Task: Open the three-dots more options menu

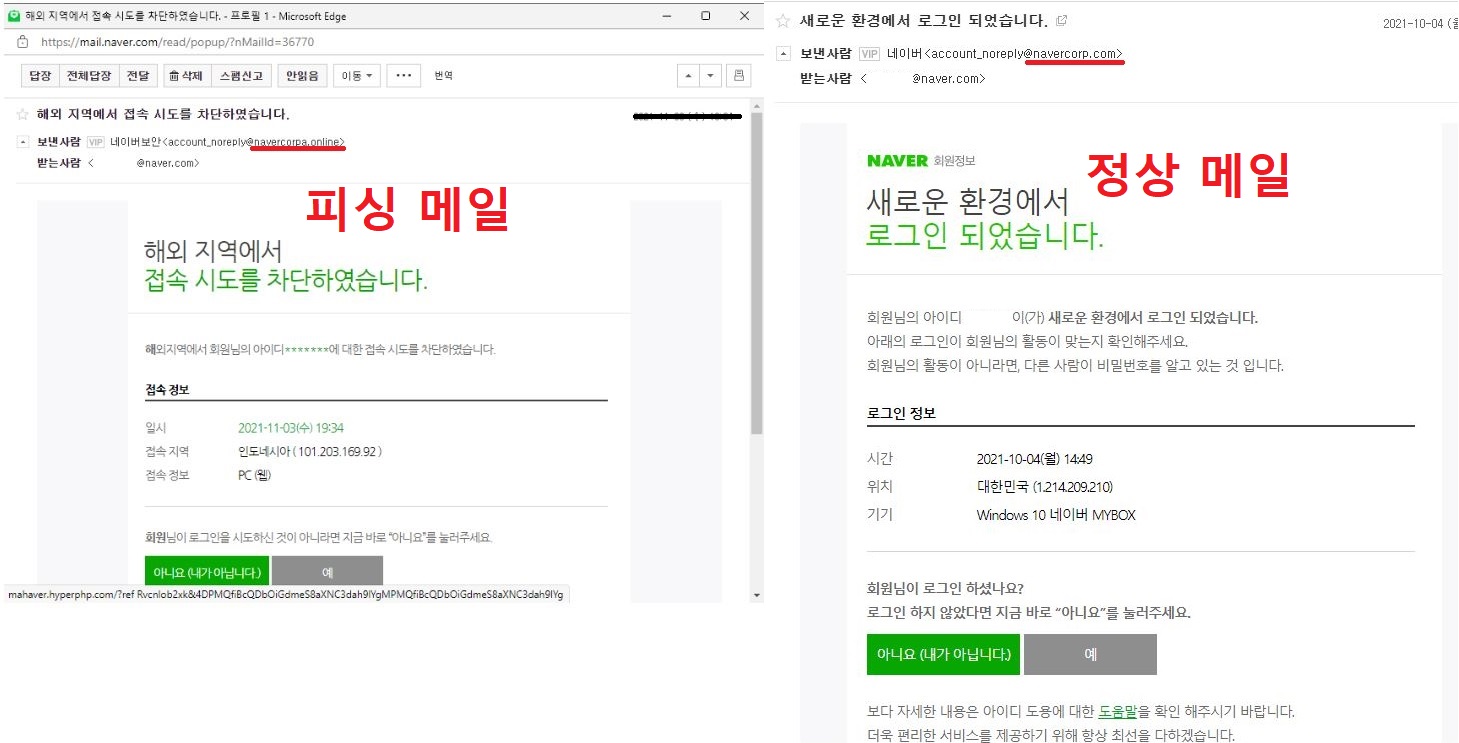Action: [403, 76]
